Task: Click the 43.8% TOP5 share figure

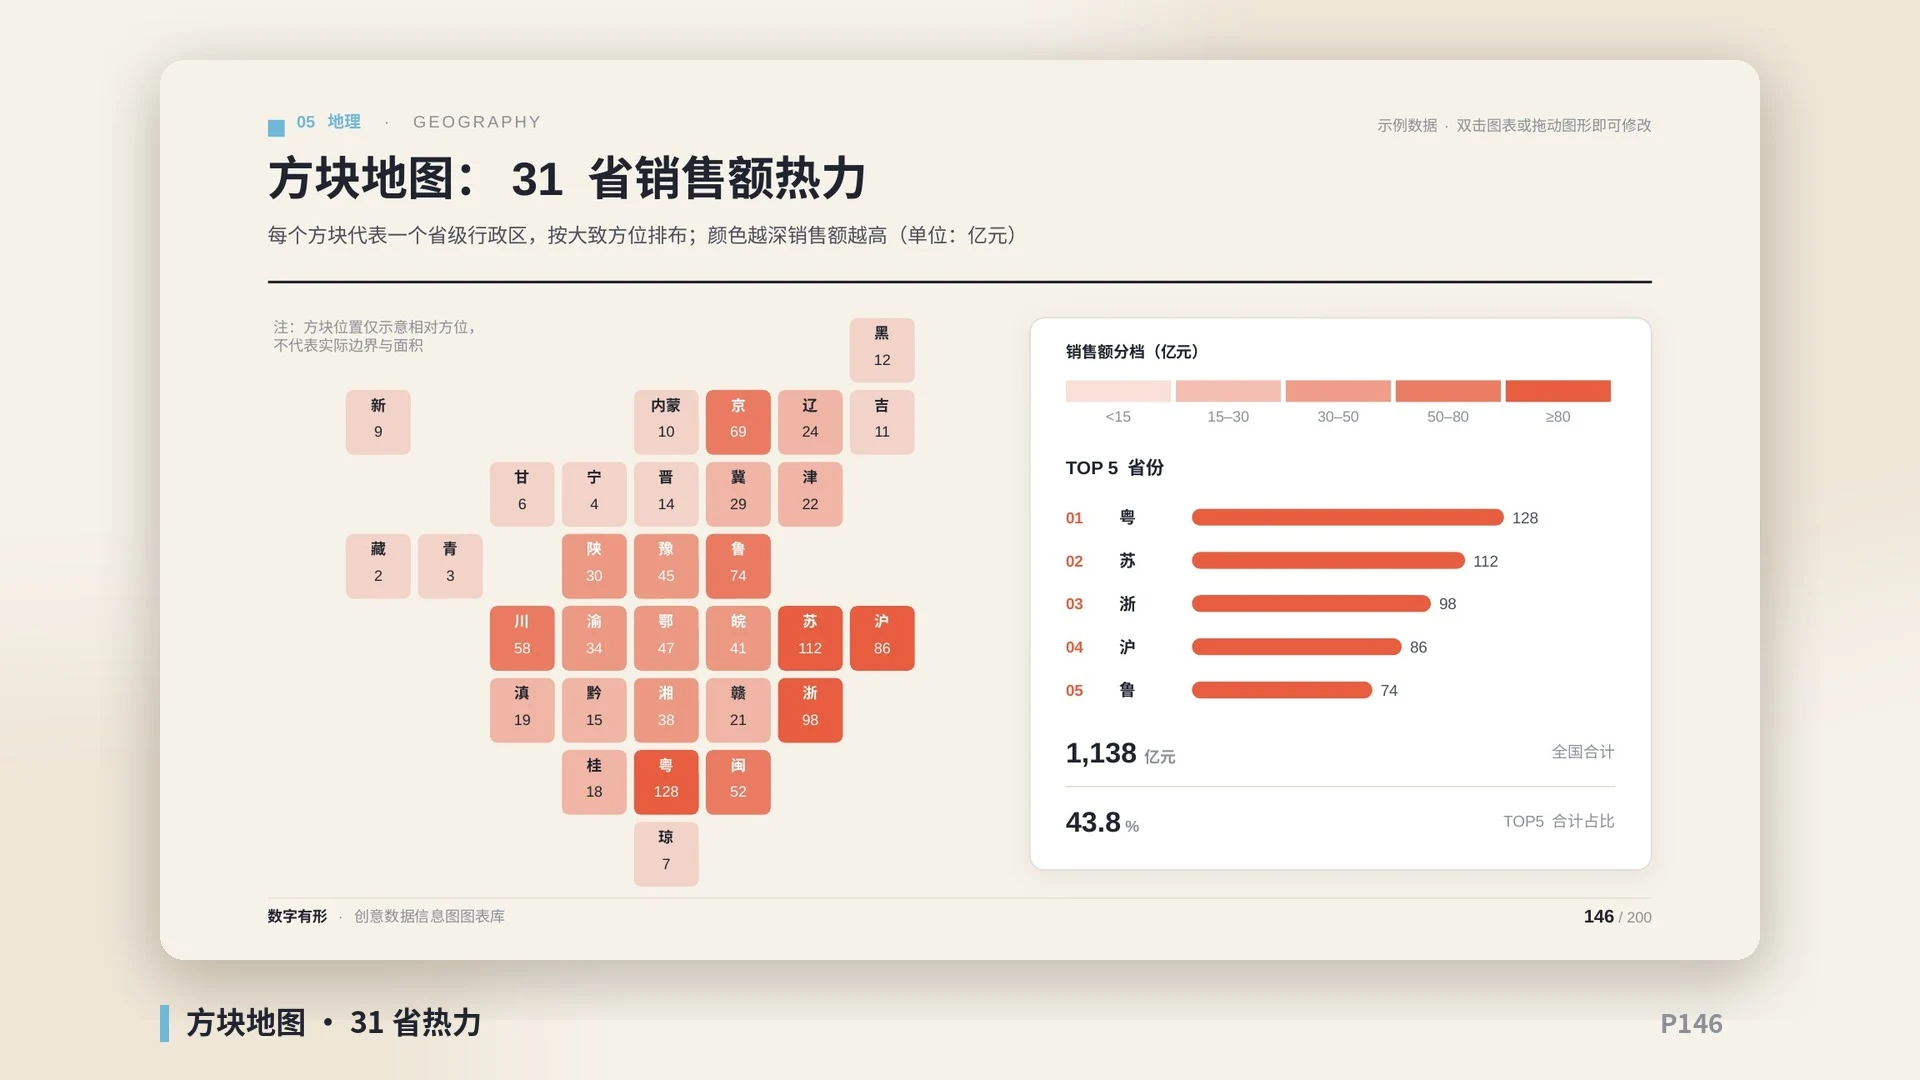Action: [1102, 822]
